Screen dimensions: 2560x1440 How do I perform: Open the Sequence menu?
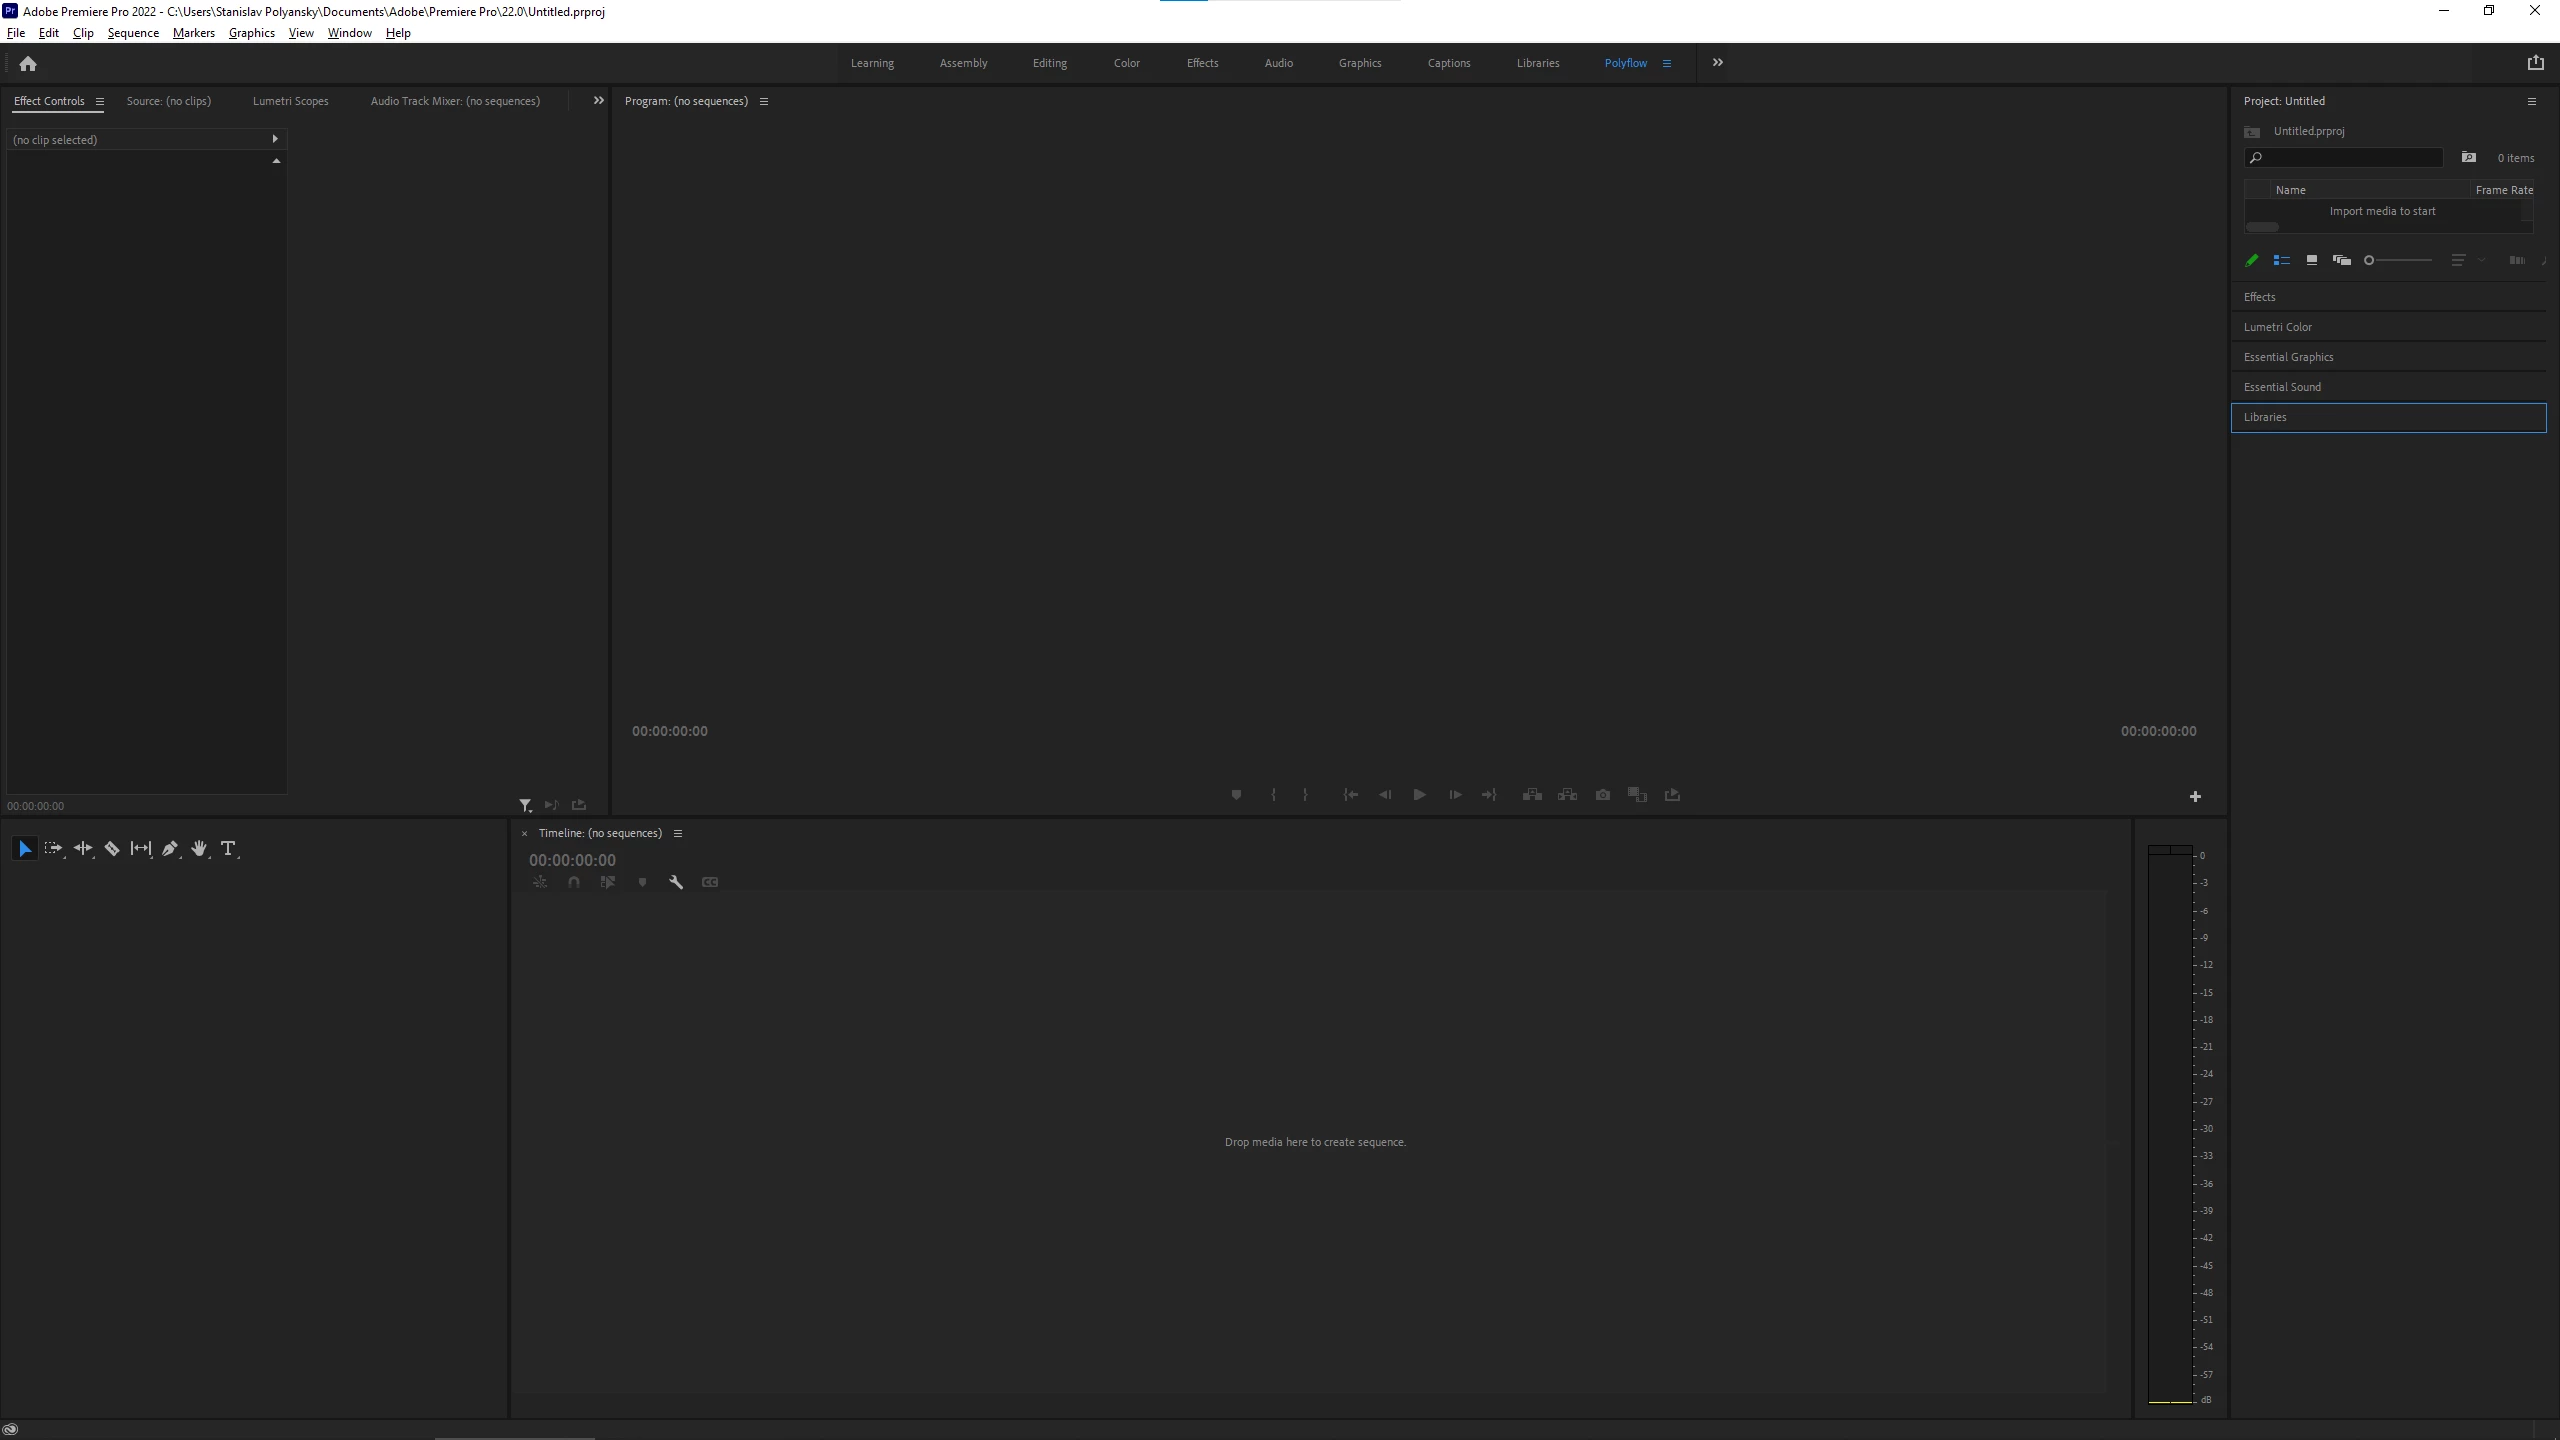[x=133, y=33]
